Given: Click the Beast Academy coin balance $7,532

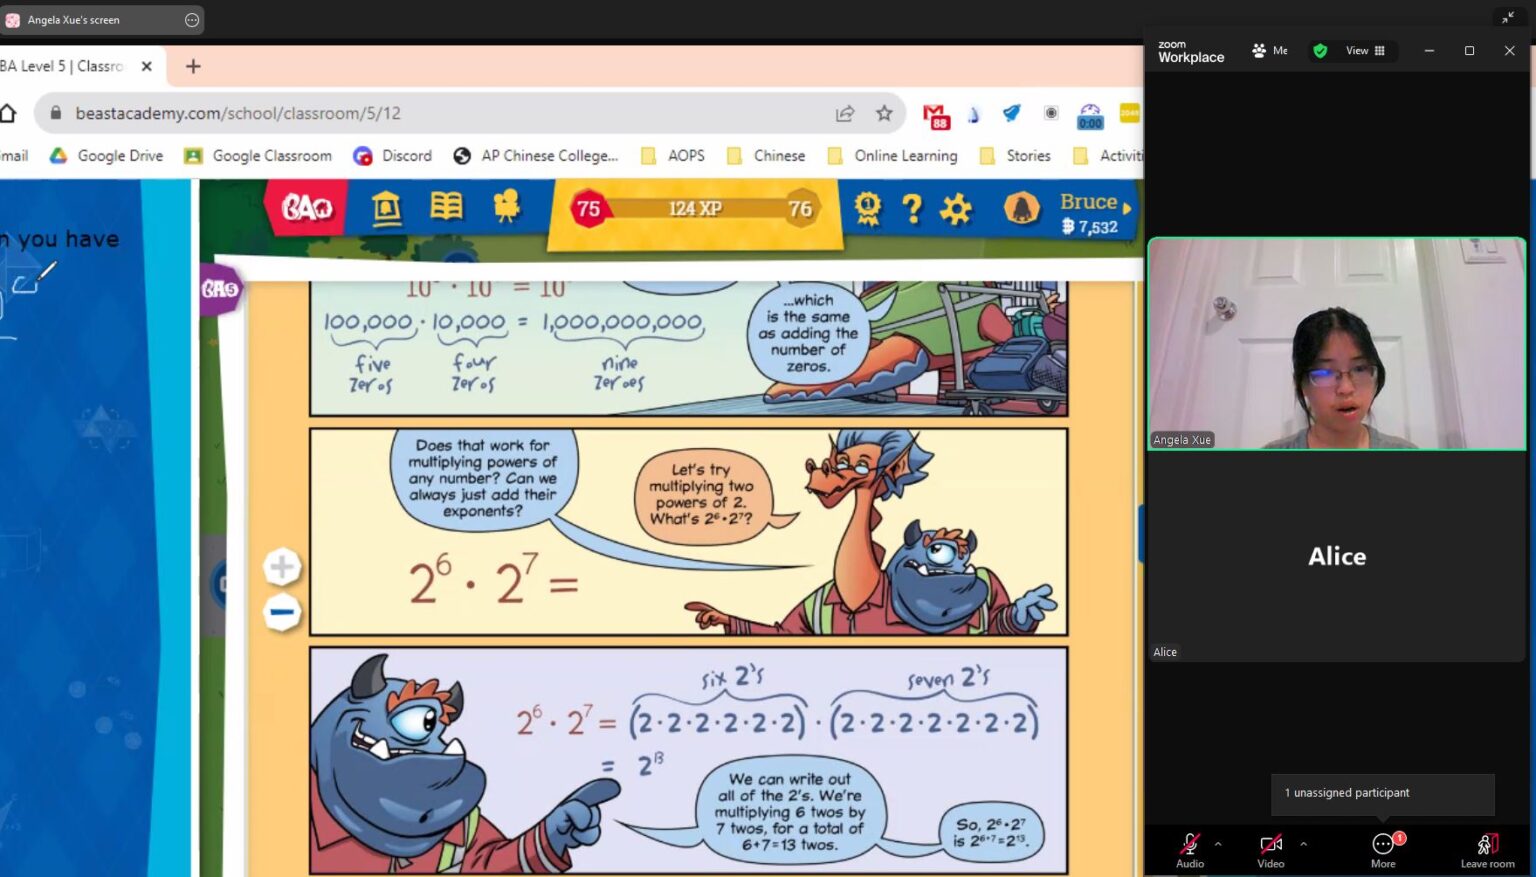Looking at the screenshot, I should tap(1089, 227).
